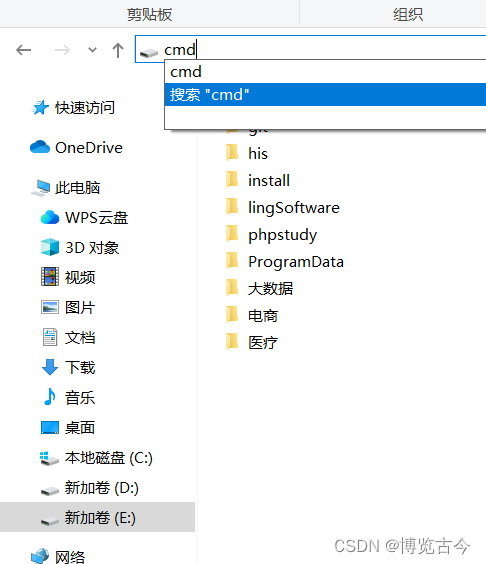Click the 新加卷 (D:) drive icon

(x=50, y=491)
